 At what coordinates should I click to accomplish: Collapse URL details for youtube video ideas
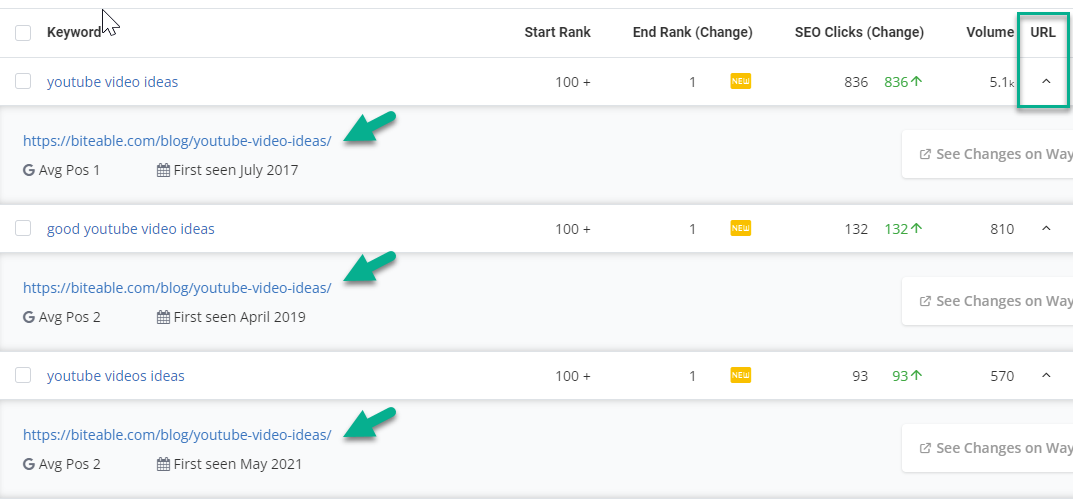click(x=1046, y=81)
